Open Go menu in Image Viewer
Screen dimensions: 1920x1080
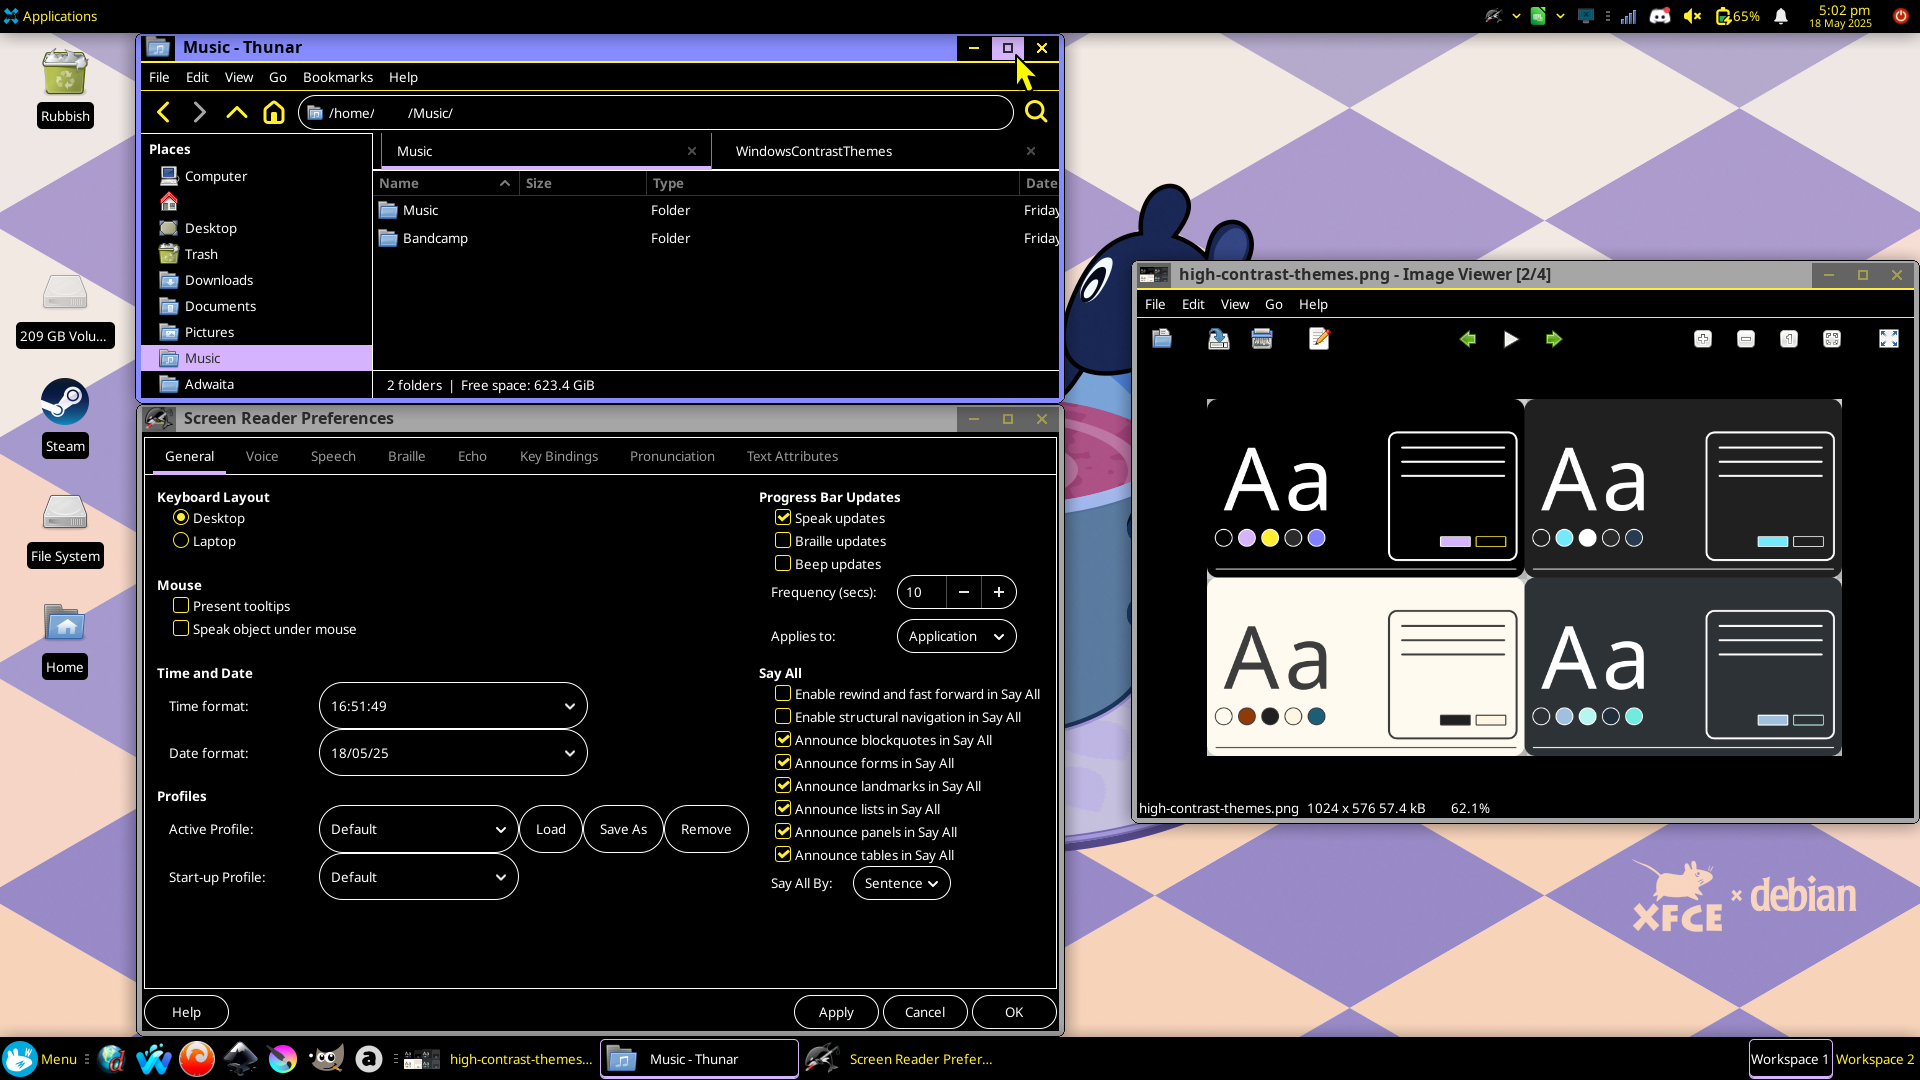[x=1274, y=304]
